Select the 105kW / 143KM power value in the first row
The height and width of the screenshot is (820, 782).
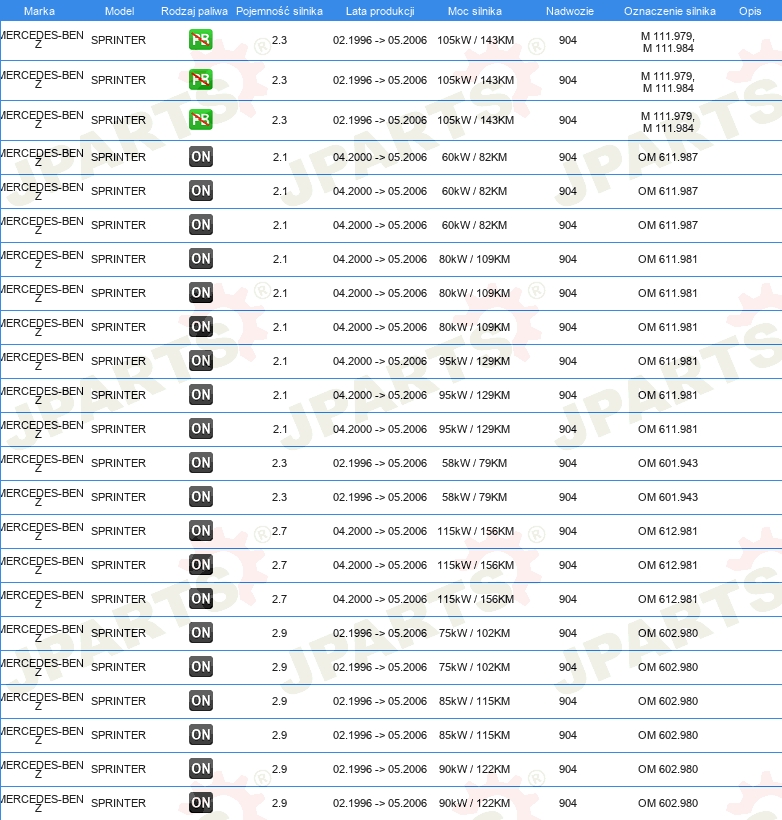pos(475,40)
